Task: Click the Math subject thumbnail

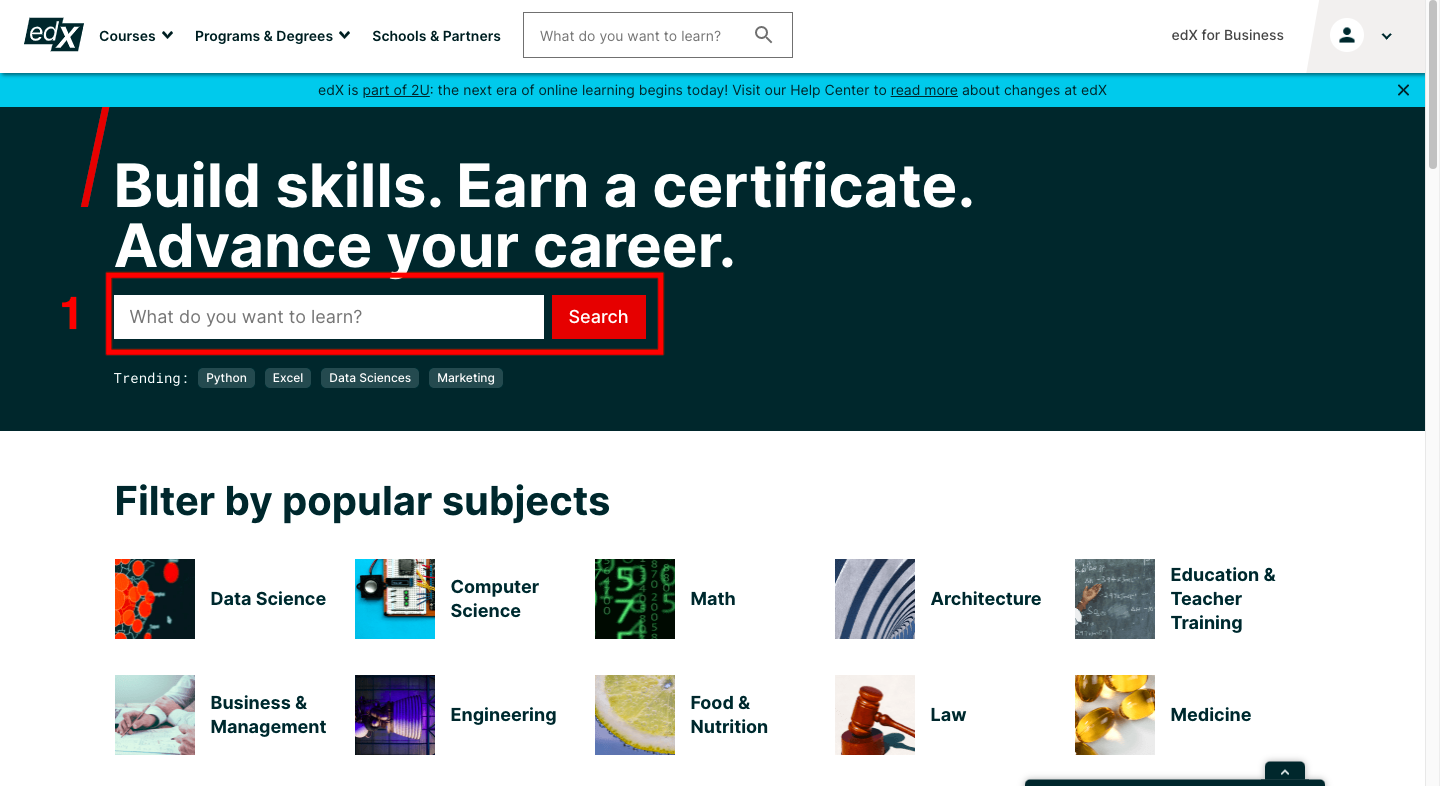Action: point(635,599)
